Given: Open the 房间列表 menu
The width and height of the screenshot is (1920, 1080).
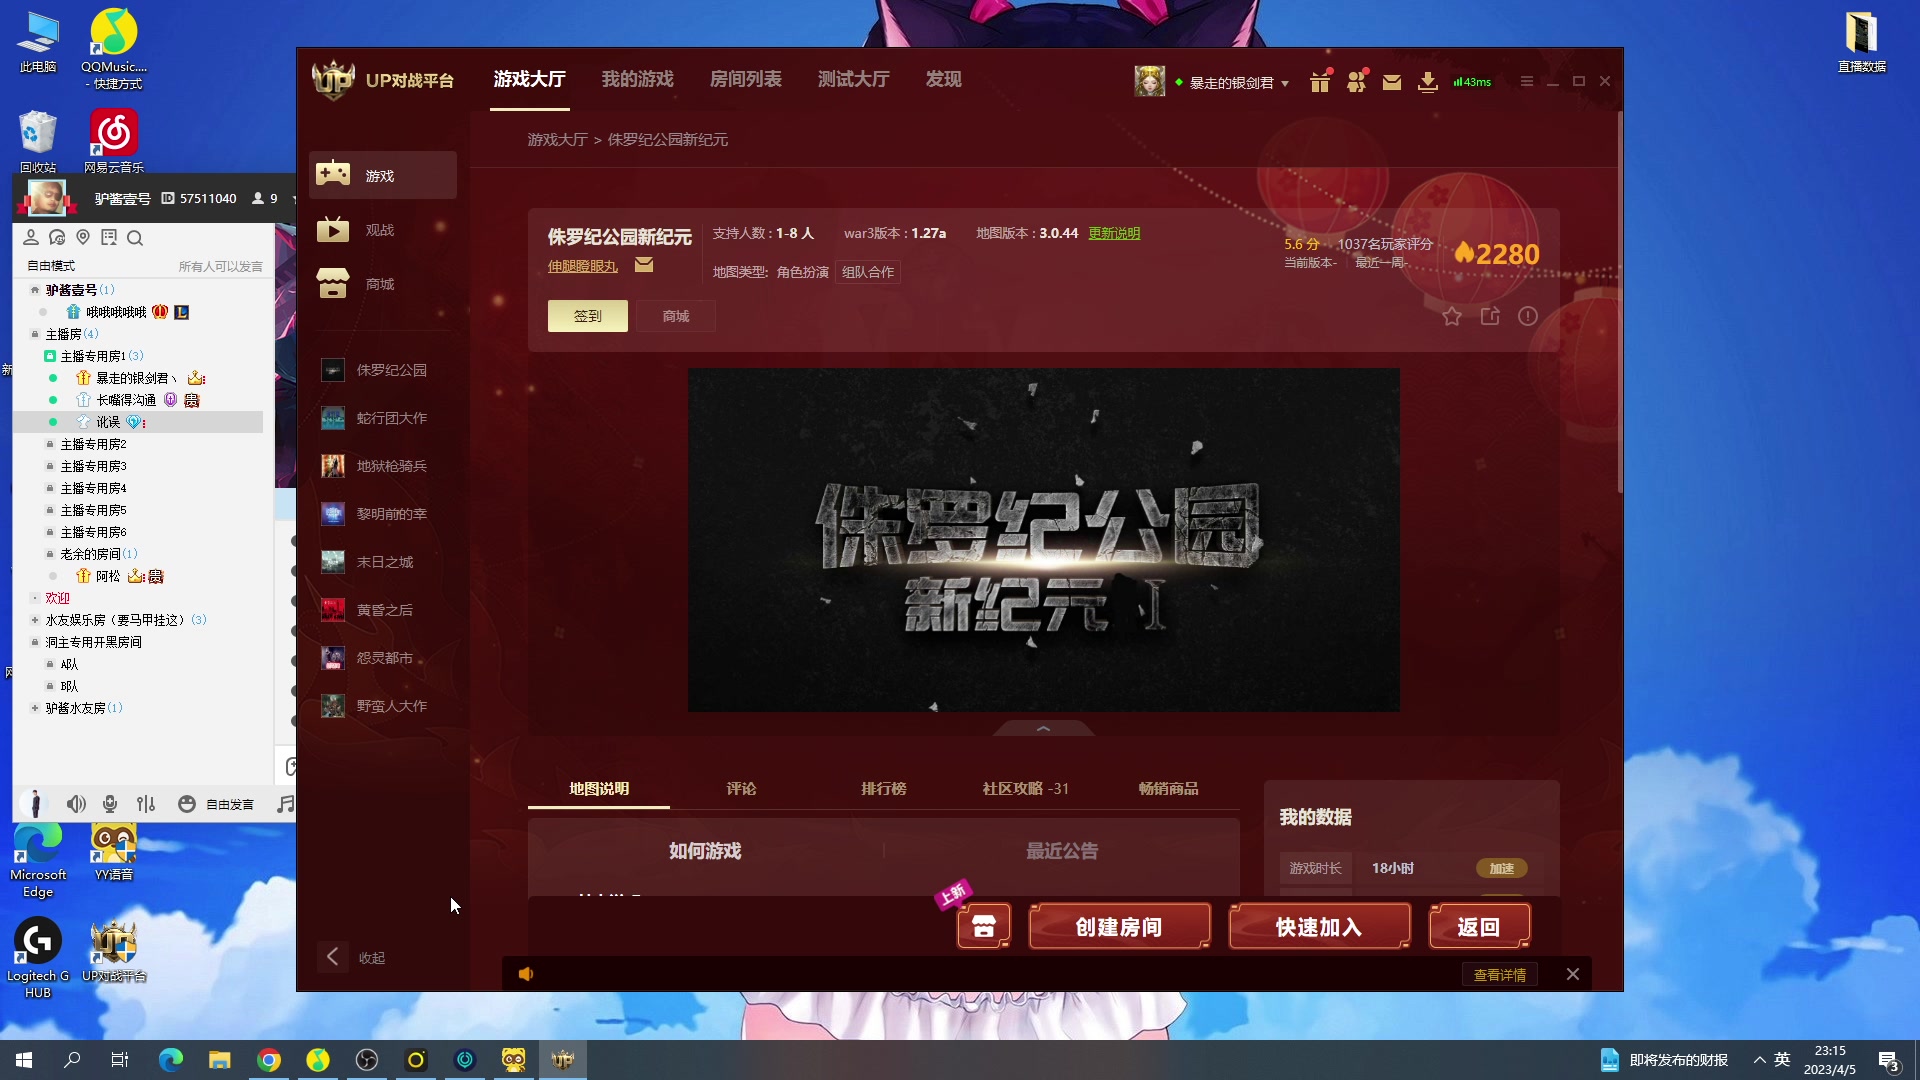Looking at the screenshot, I should [746, 79].
